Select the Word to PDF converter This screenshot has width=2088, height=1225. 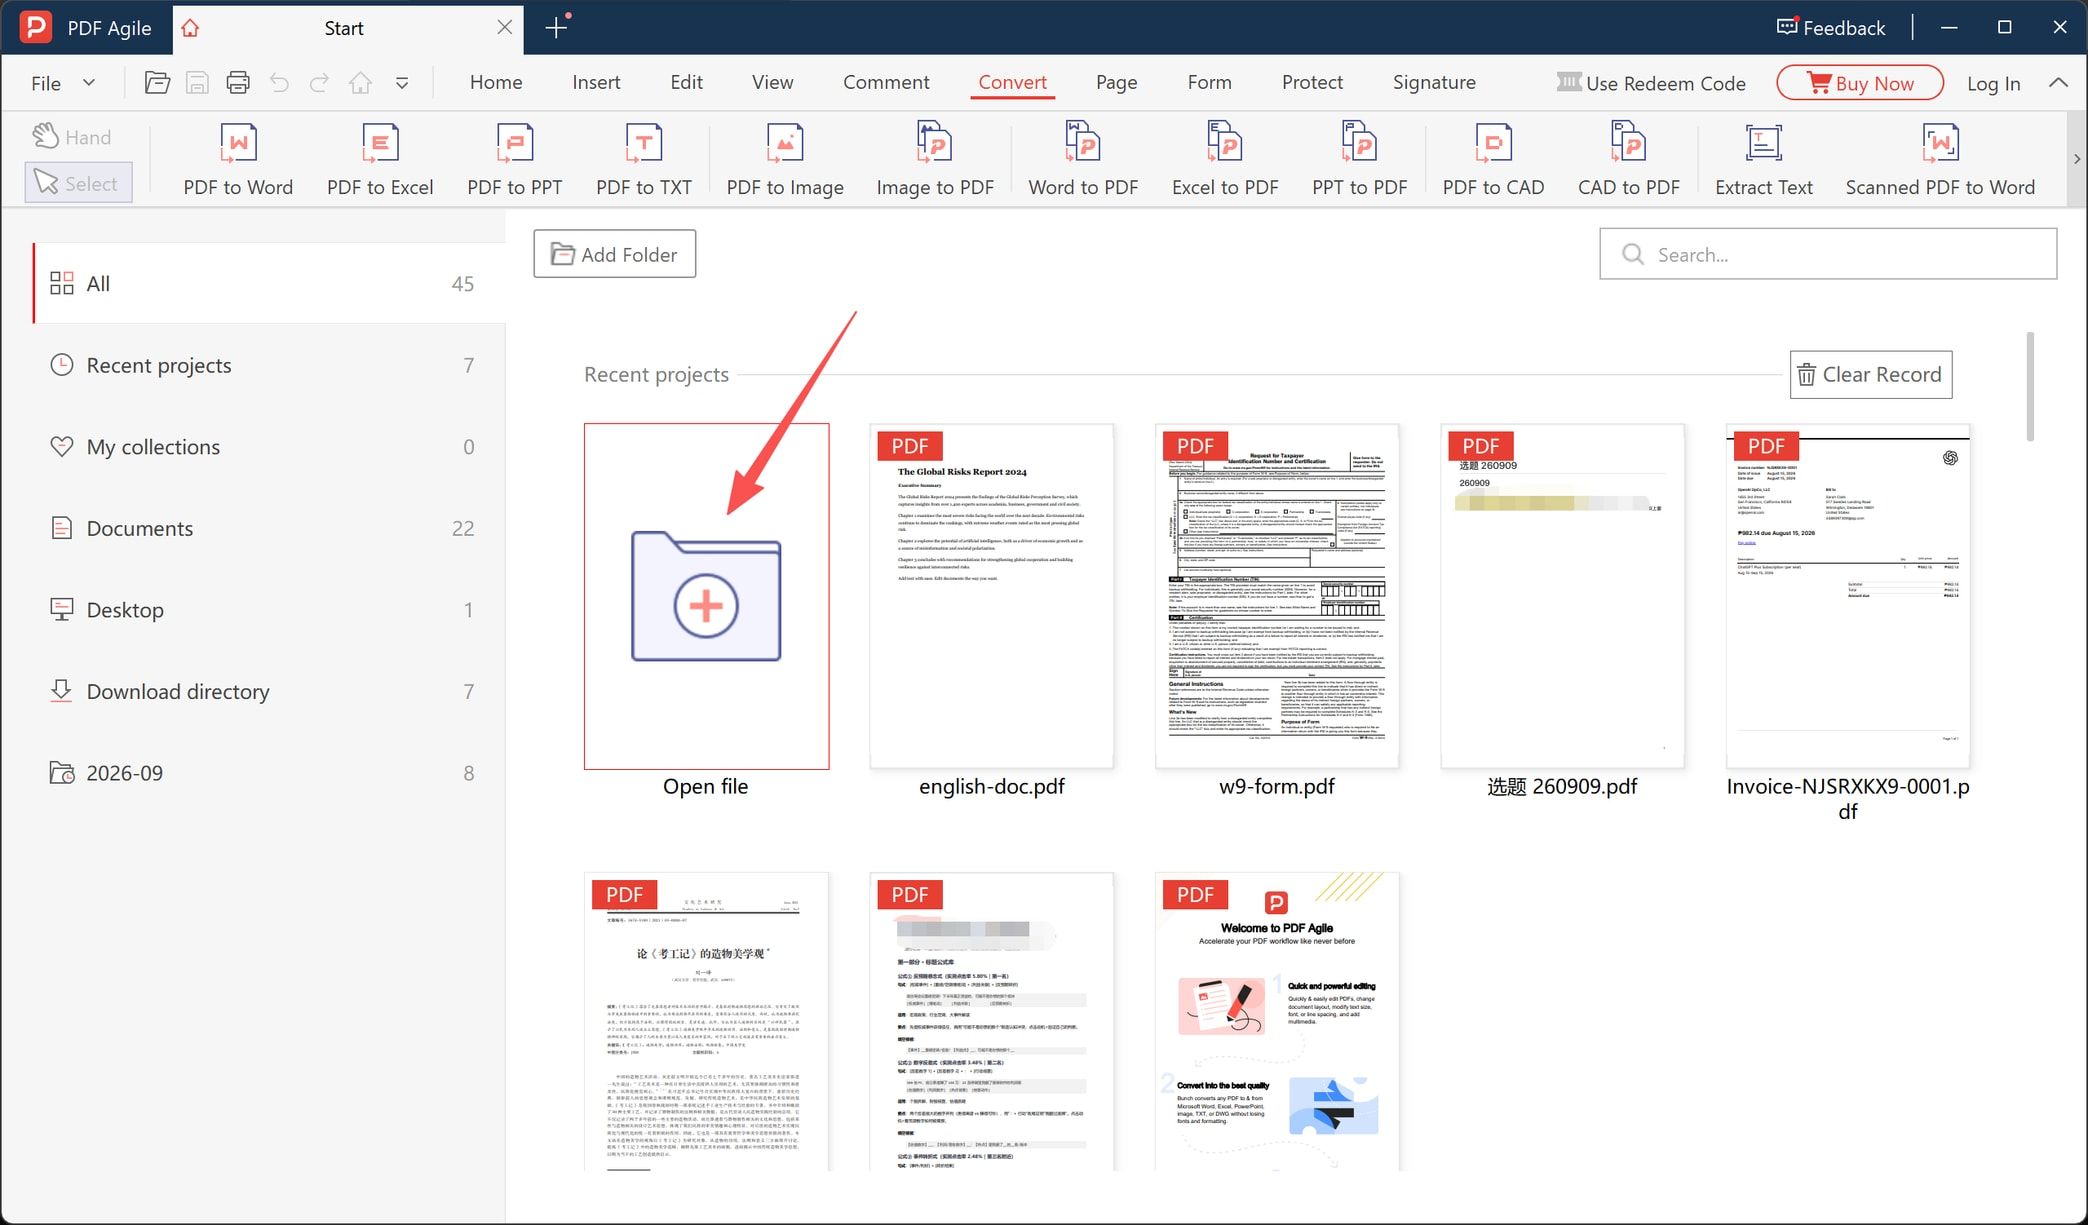click(x=1083, y=159)
